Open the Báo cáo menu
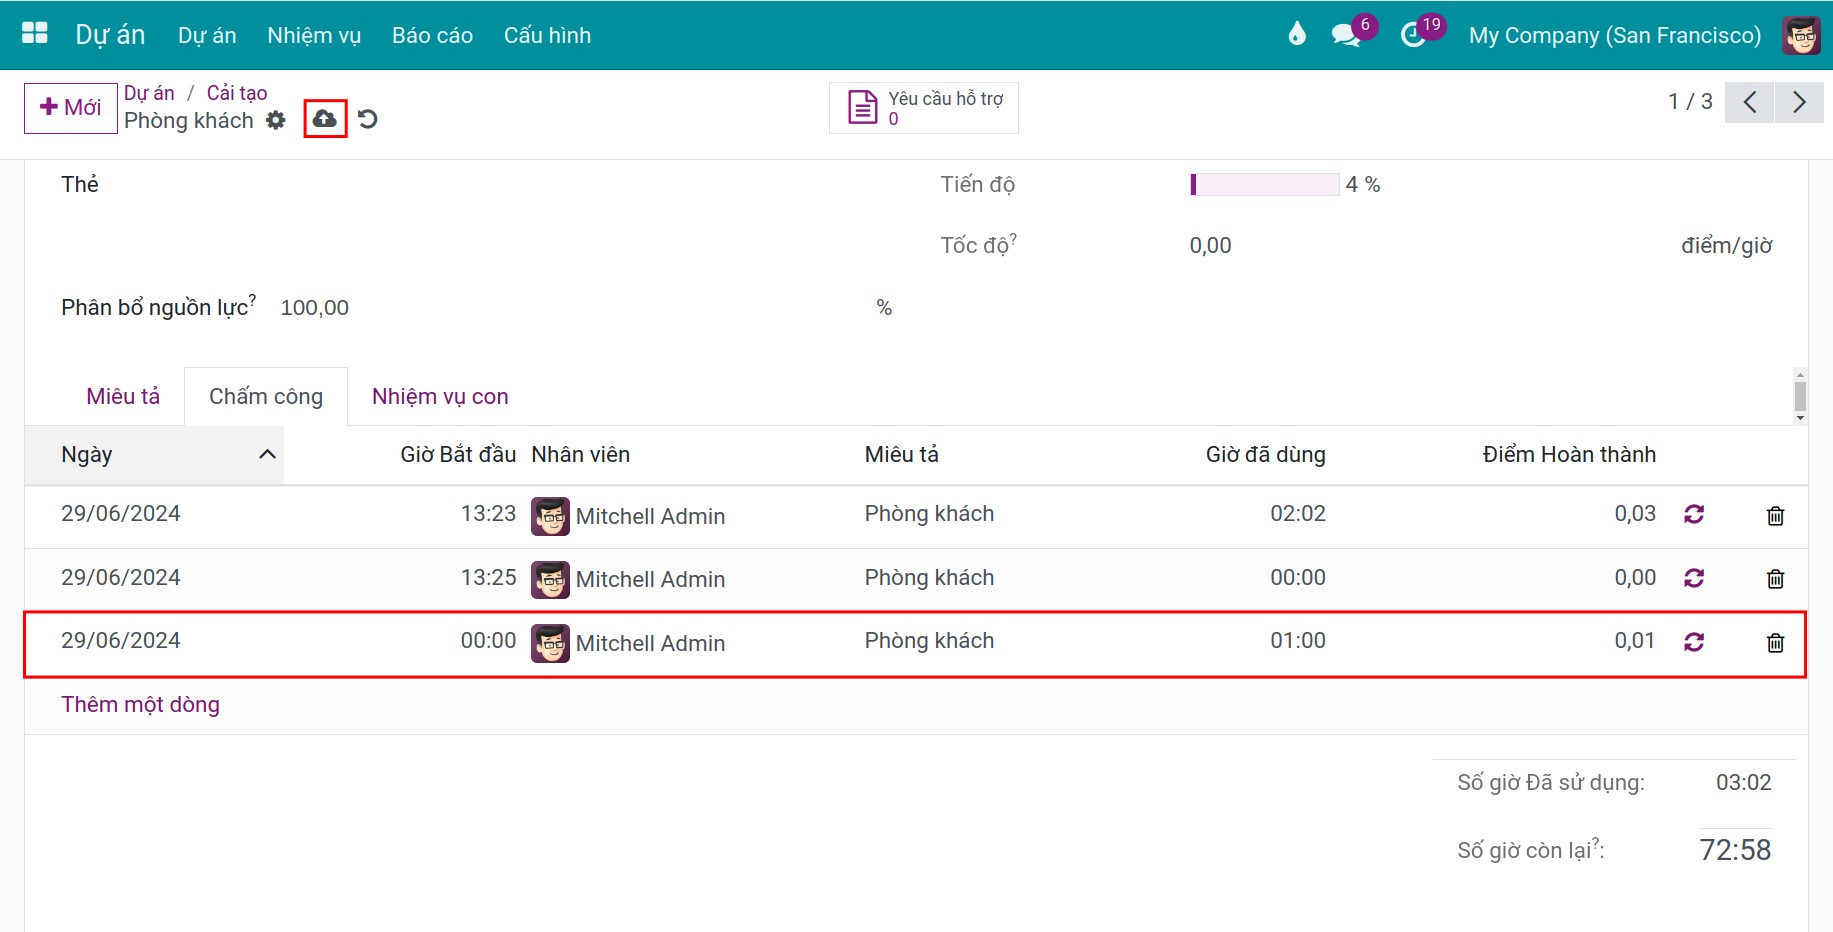 click(x=432, y=35)
